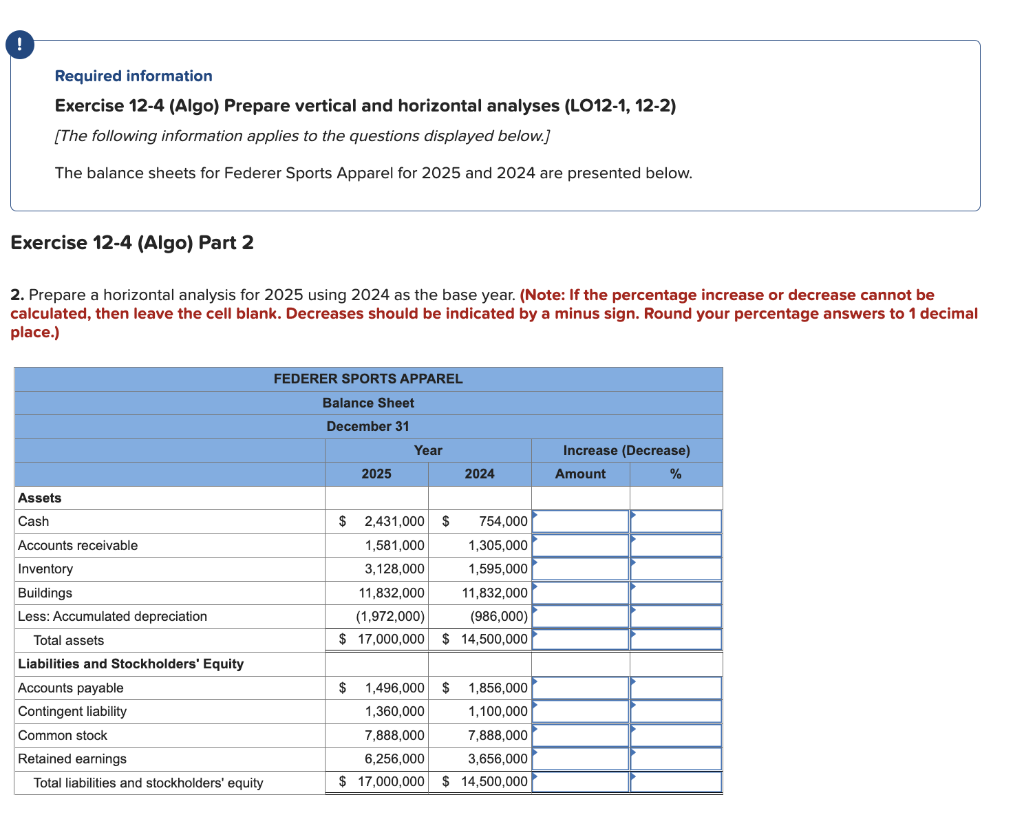Click the Total assets % input cell
The height and width of the screenshot is (826, 1024).
(676, 639)
